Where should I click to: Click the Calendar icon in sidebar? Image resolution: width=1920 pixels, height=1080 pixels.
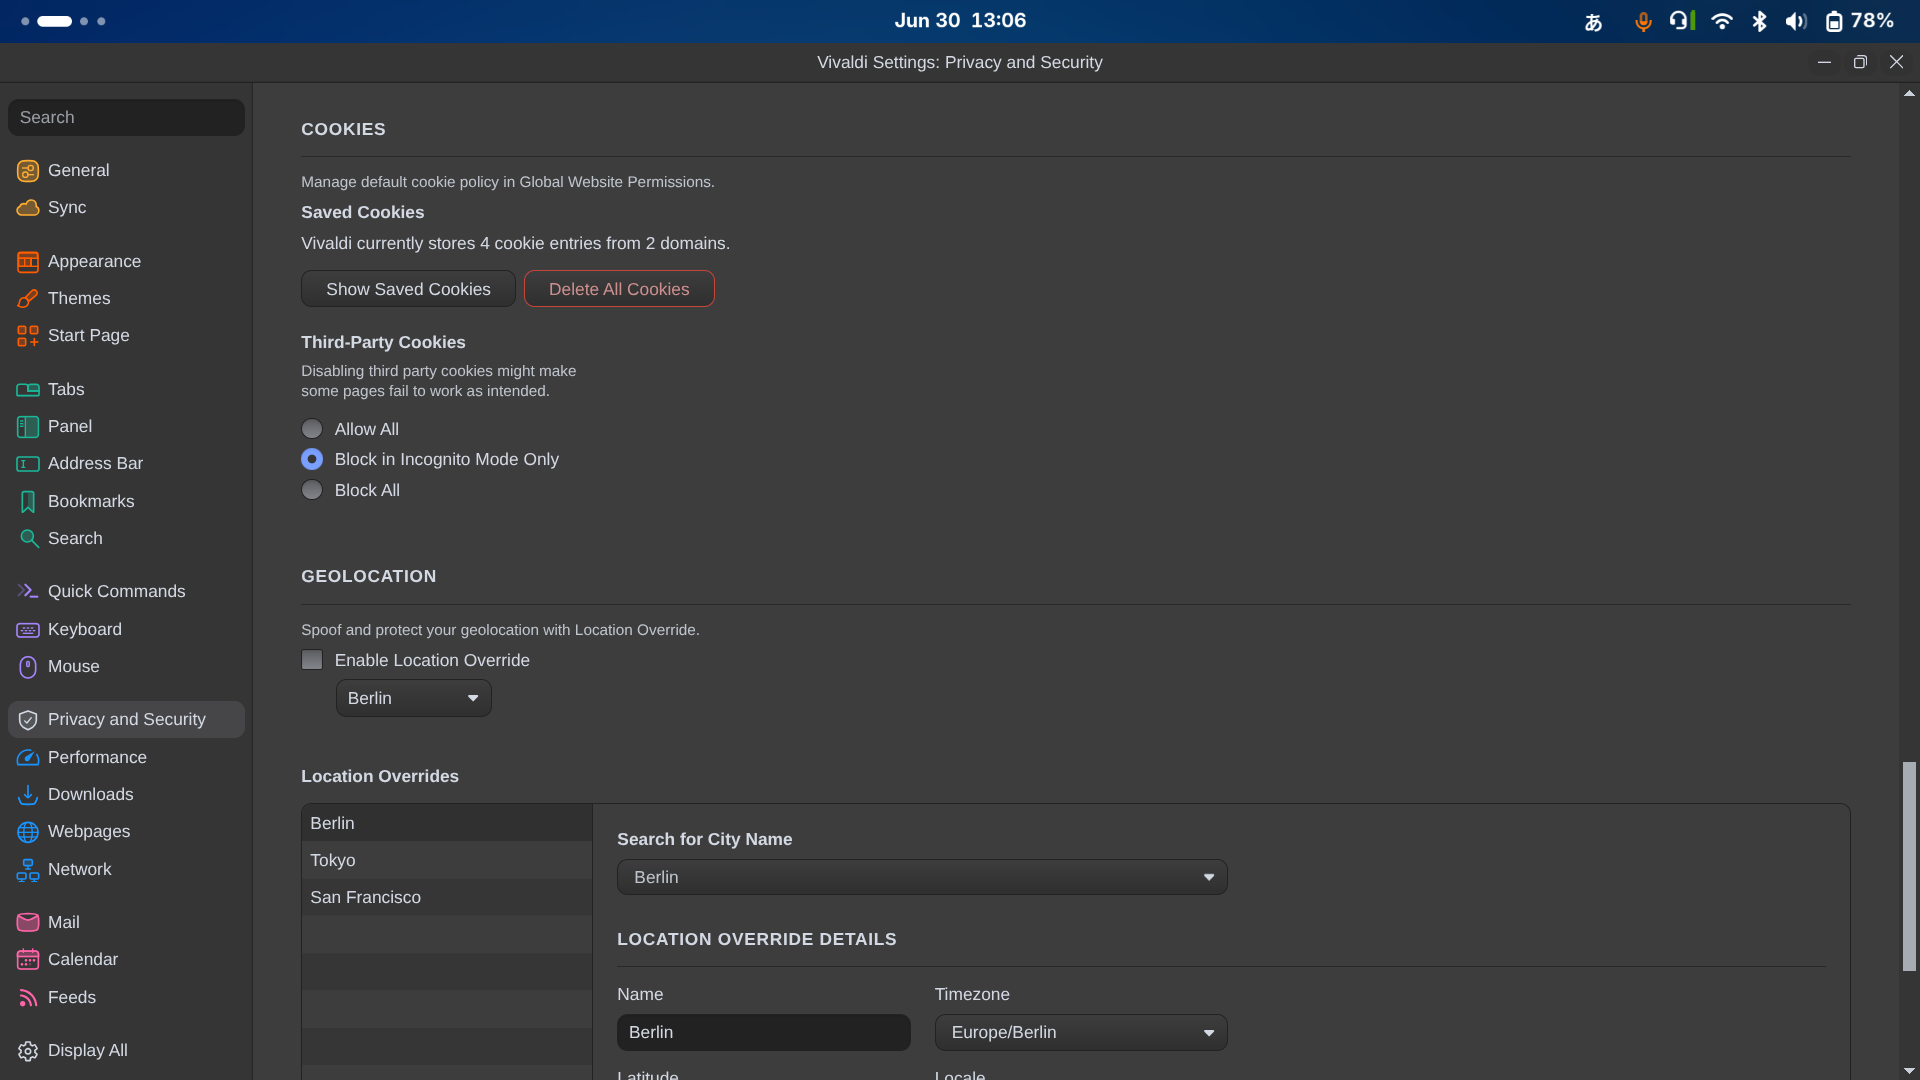pos(28,960)
